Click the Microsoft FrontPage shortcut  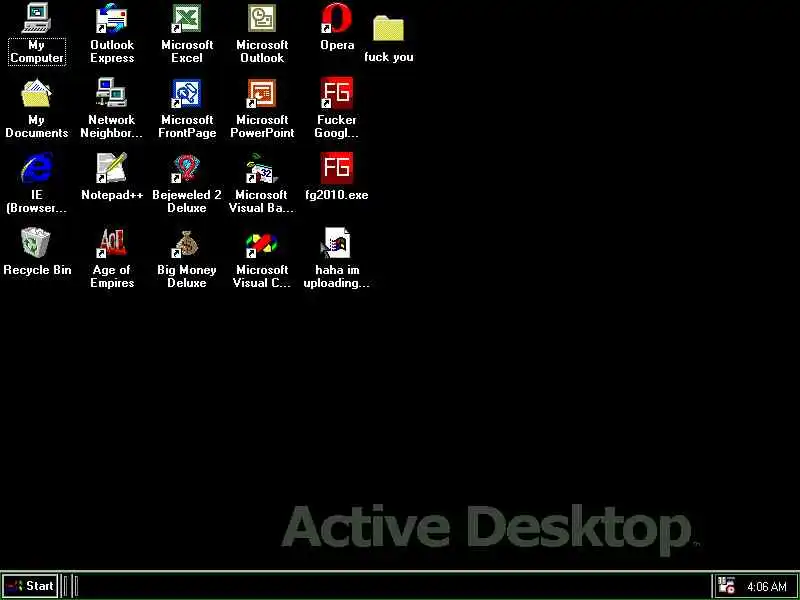point(187,93)
